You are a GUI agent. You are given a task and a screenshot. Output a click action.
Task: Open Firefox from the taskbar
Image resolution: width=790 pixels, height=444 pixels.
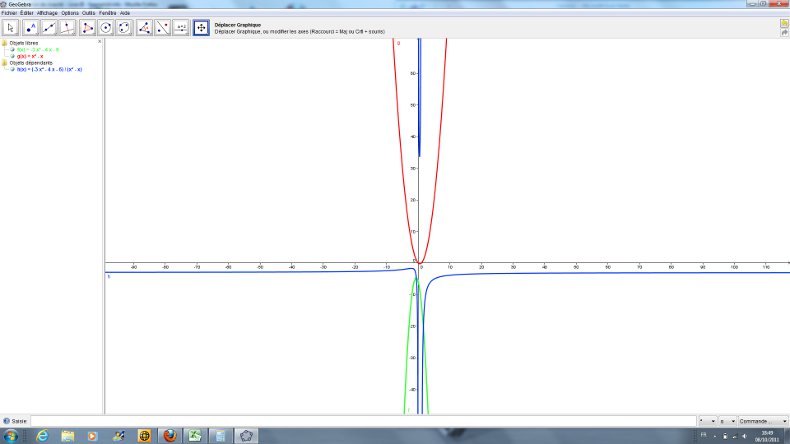pos(168,436)
